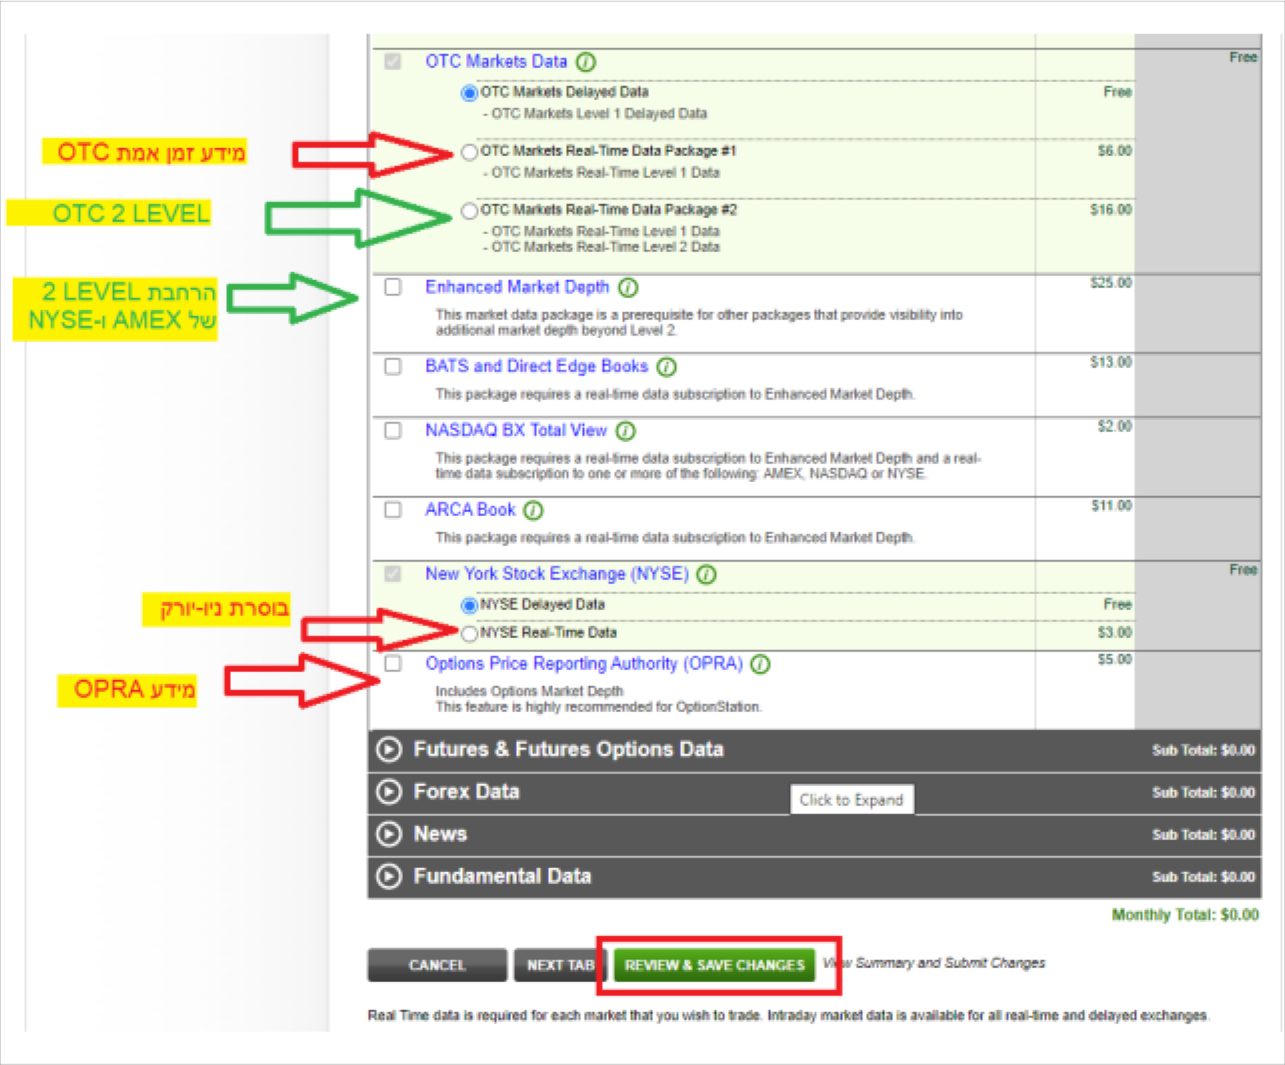Tick the ARCA Book checkbox

[393, 510]
